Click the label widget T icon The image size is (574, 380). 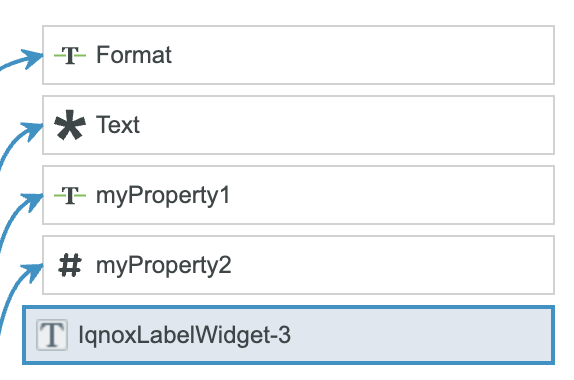point(52,335)
